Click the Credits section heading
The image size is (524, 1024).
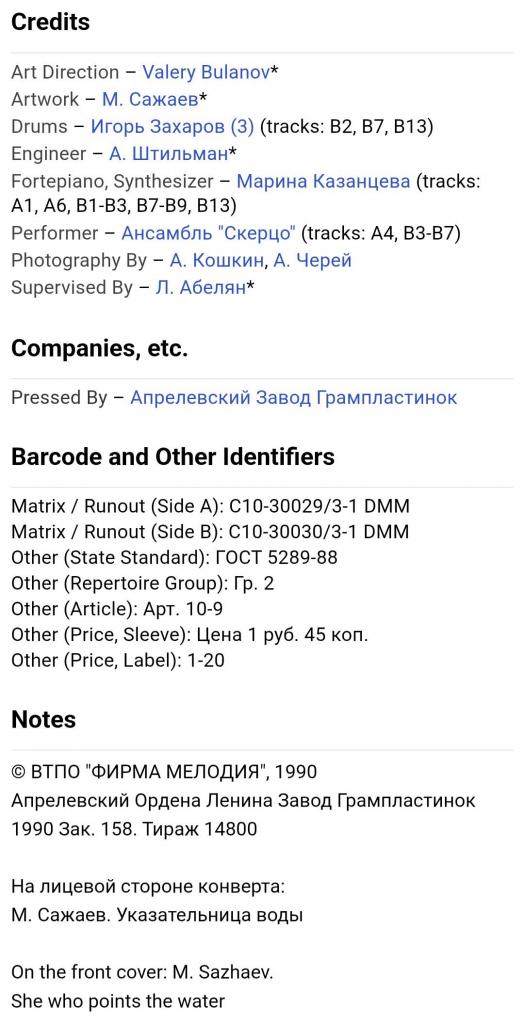tap(50, 22)
